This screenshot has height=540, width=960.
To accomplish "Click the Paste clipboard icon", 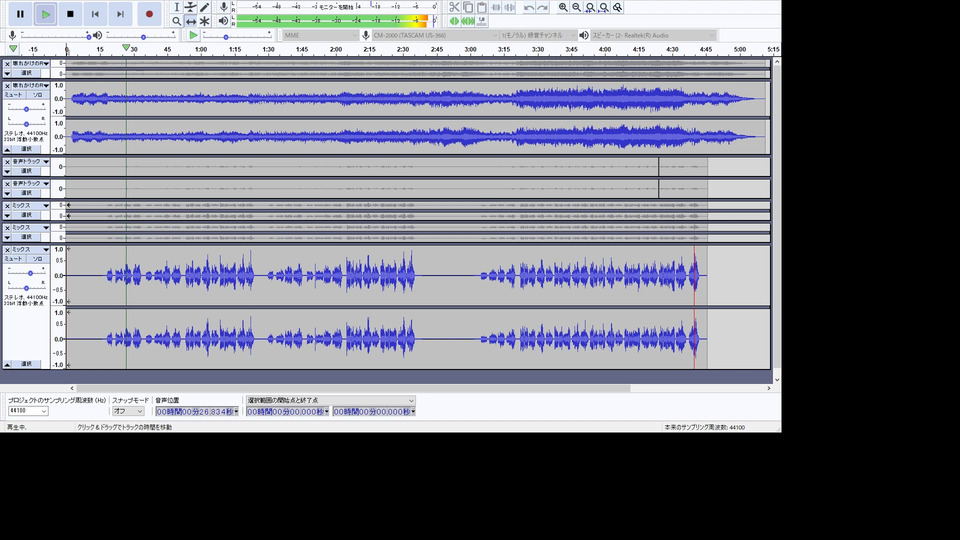I will tap(482, 7).
